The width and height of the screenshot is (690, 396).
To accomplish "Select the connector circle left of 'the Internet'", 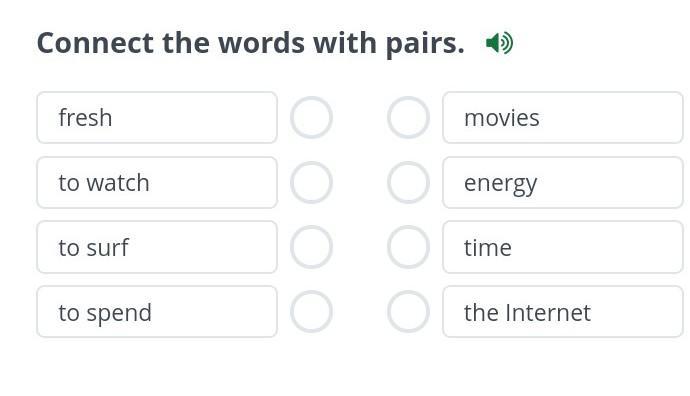I will pyautogui.click(x=408, y=312).
